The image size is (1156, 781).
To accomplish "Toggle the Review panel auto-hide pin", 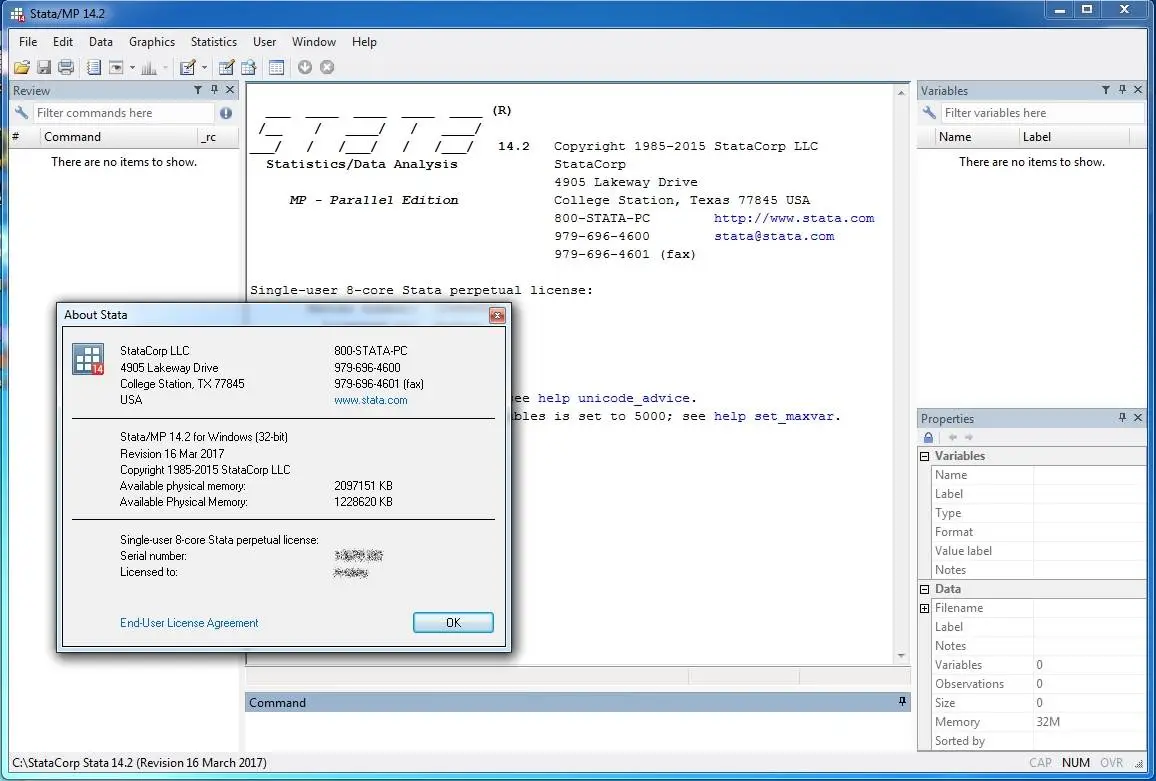I will click(x=214, y=90).
